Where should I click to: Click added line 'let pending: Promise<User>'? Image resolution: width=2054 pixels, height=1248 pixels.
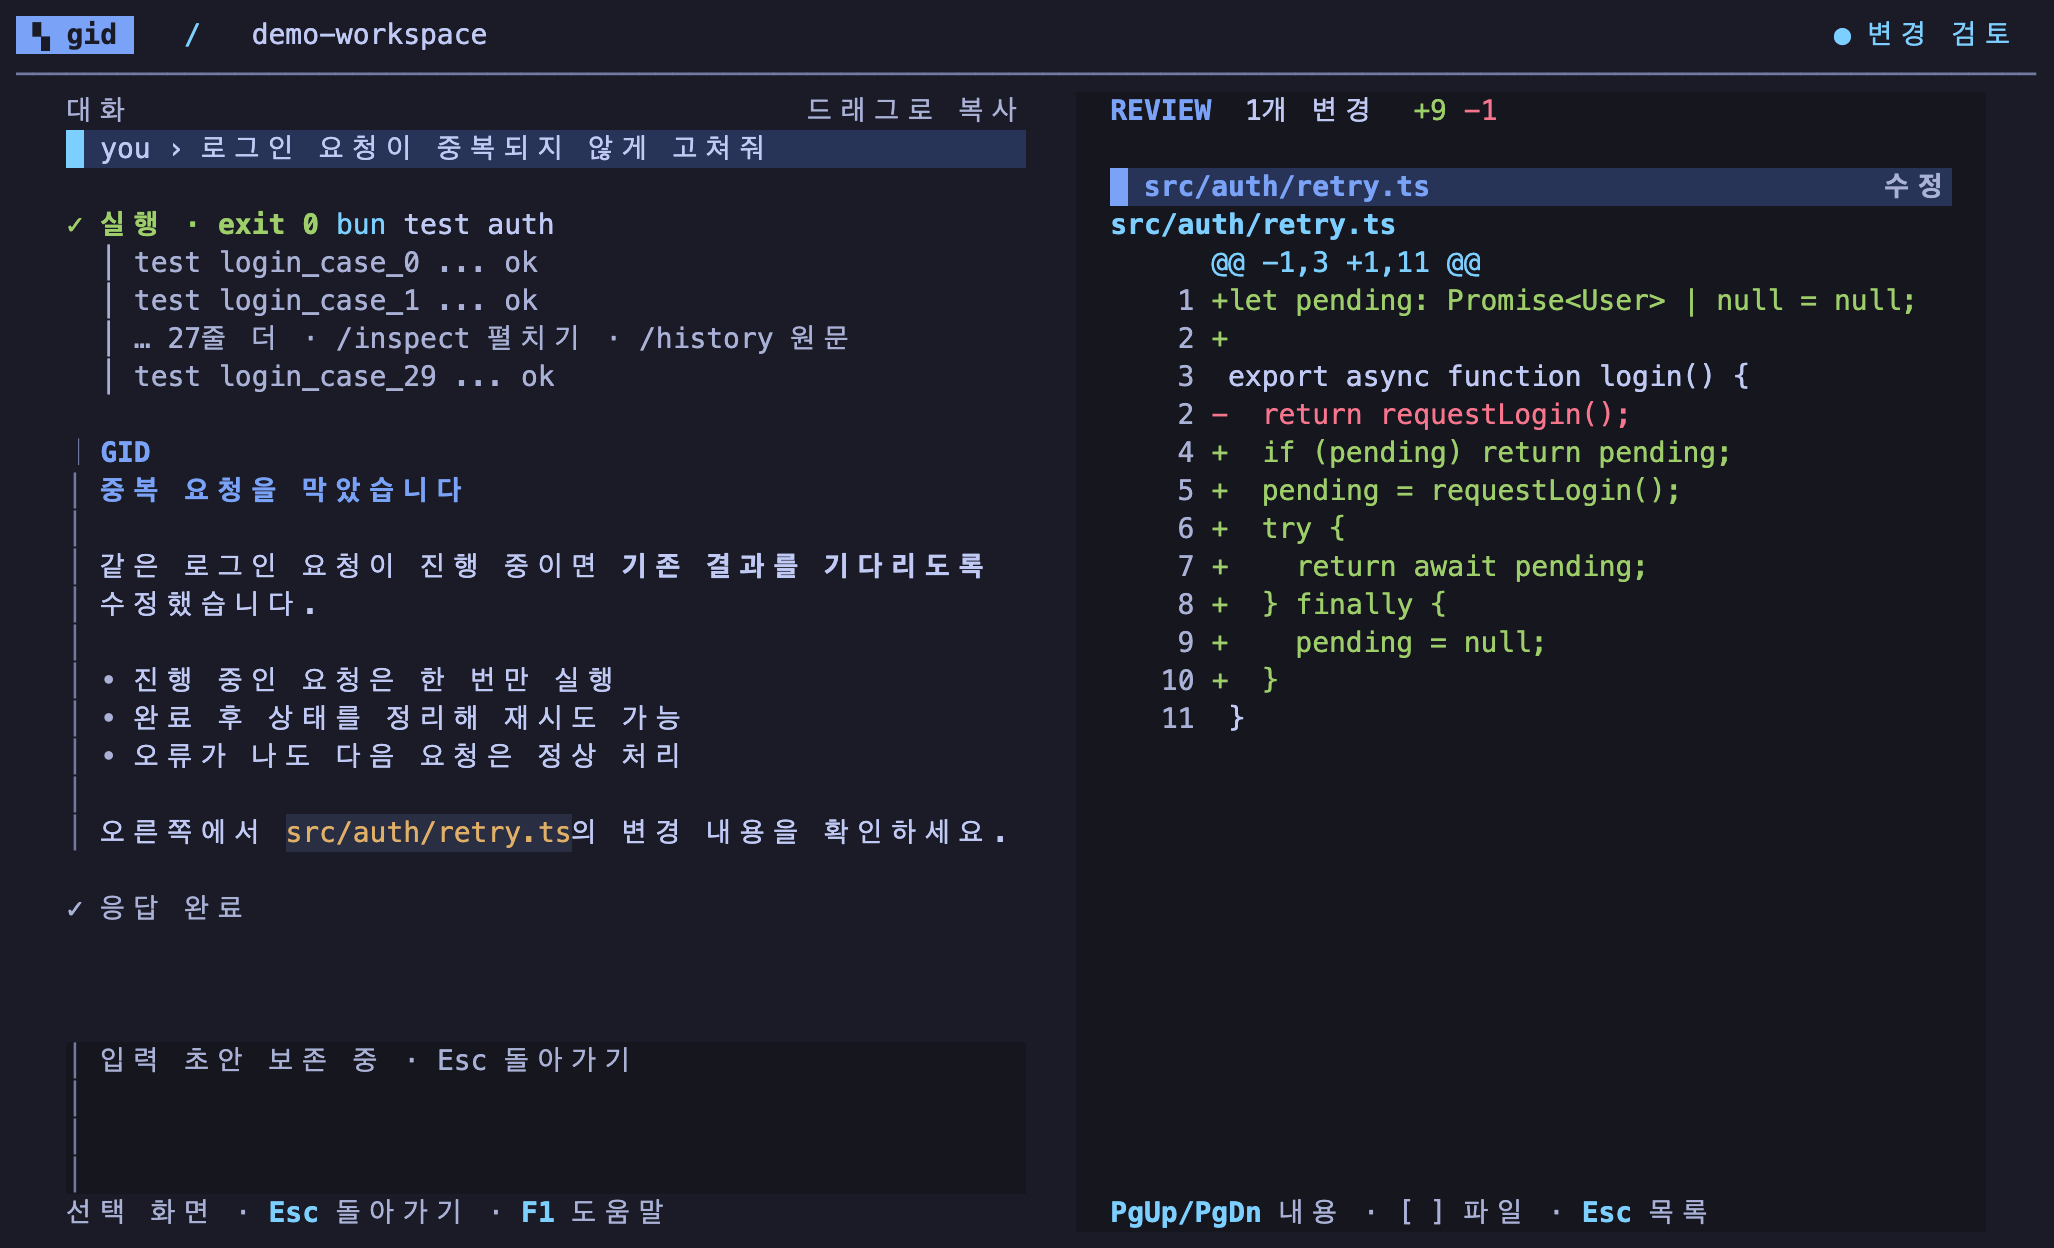pyautogui.click(x=1563, y=300)
